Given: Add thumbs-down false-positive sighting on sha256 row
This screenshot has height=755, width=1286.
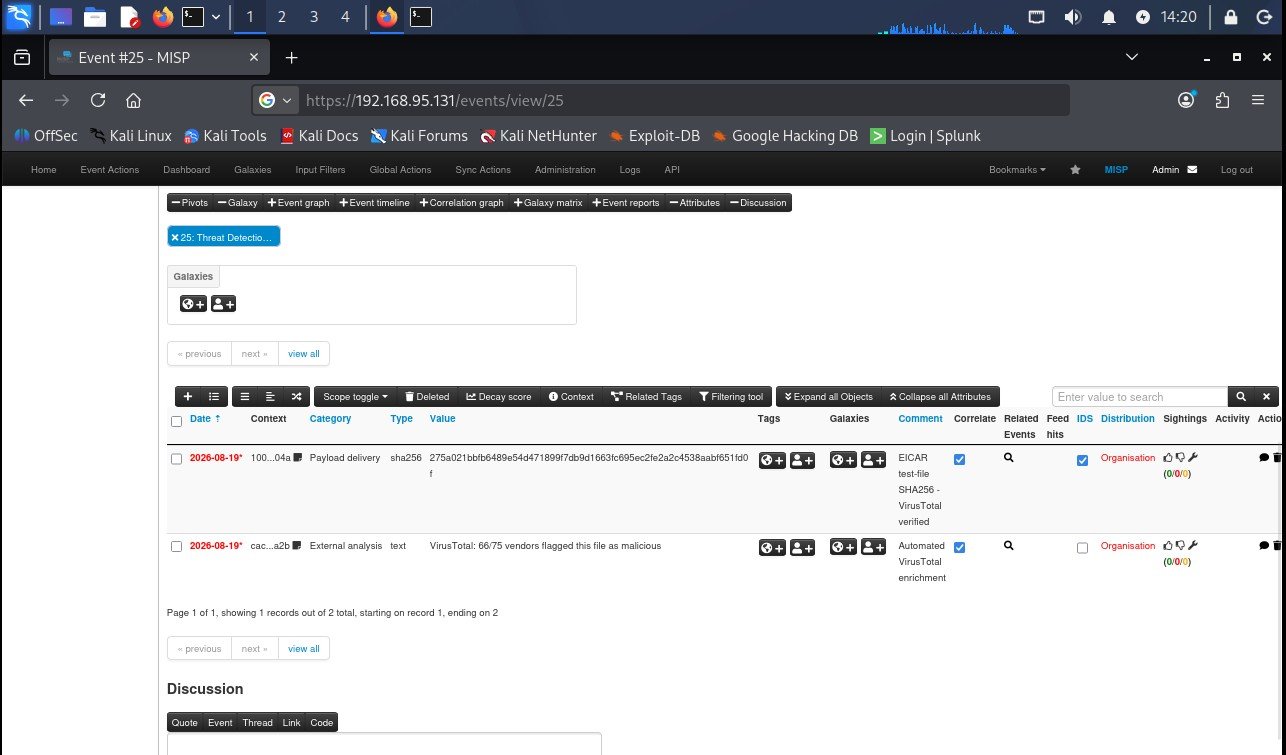Looking at the screenshot, I should 1180,459.
